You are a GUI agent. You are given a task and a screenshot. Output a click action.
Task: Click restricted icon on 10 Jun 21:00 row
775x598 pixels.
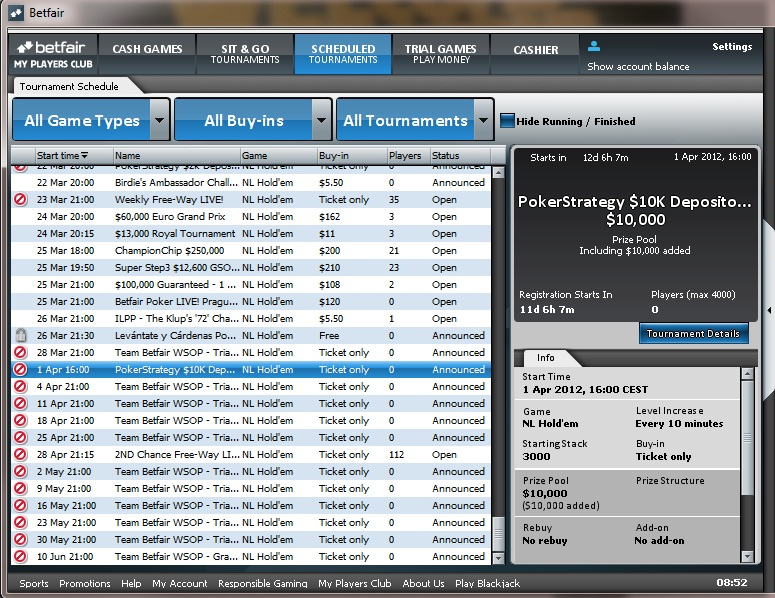click(20, 556)
